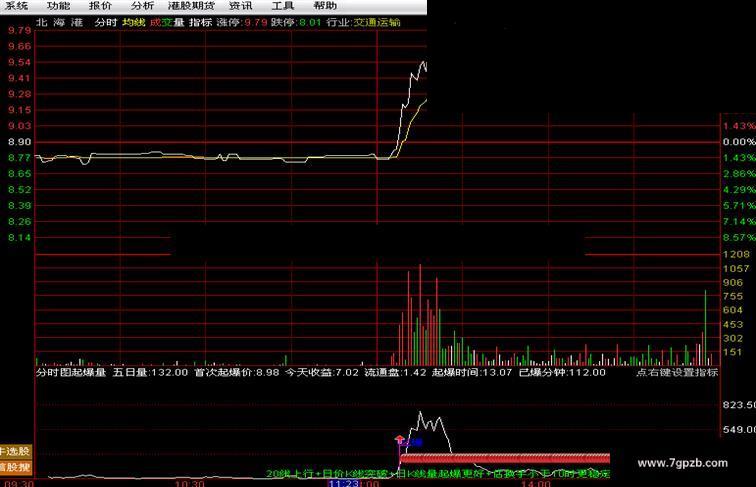This screenshot has height=487, width=756.
Task: Click the 涨停:9.79 limit-up value
Action: coord(242,22)
